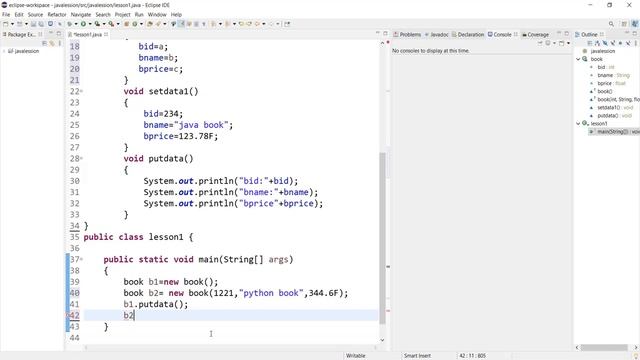
Task: Open the Refactor menu
Action: point(57,14)
